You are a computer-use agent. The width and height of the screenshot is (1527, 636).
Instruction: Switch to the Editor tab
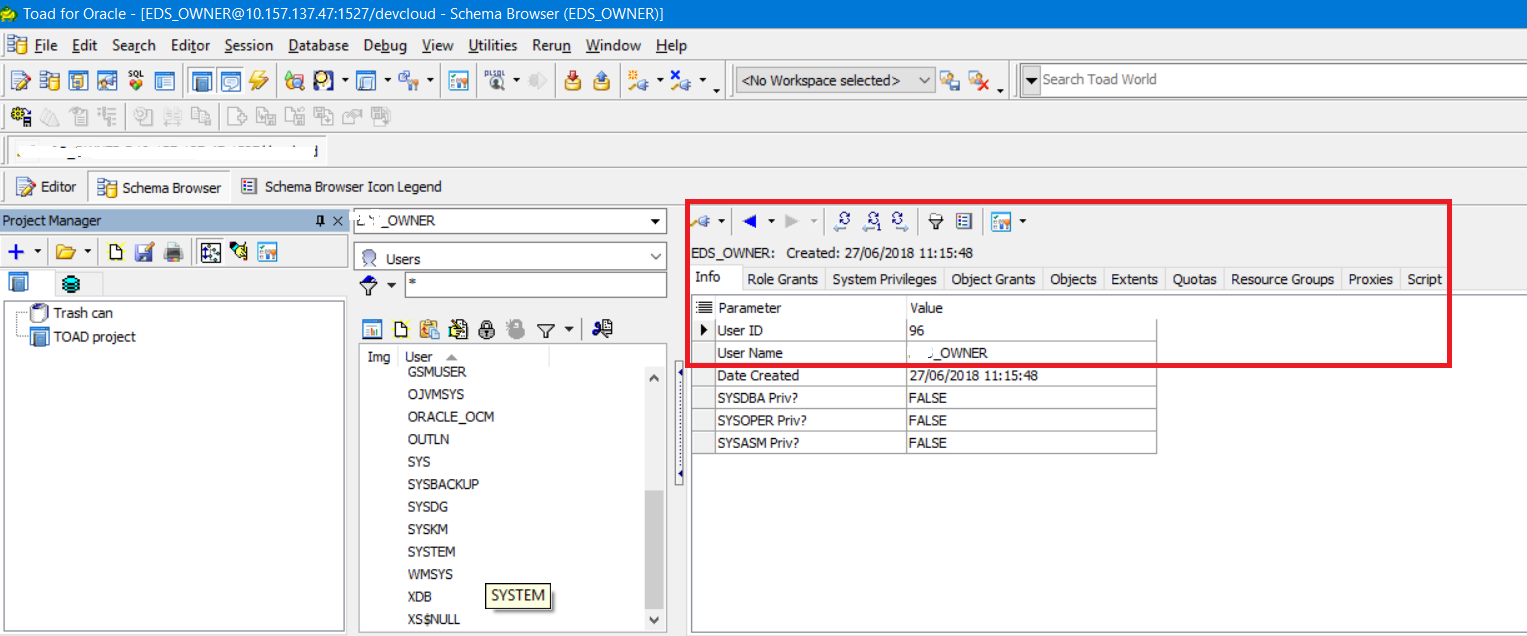[x=47, y=186]
